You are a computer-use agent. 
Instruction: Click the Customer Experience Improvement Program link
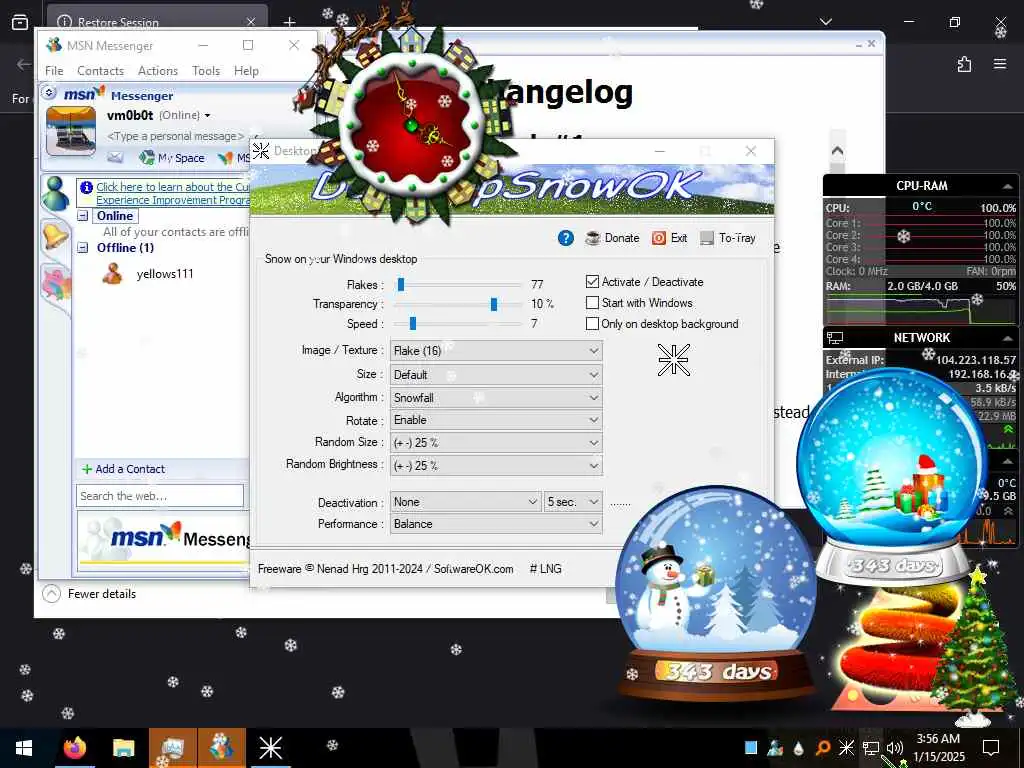[172, 193]
